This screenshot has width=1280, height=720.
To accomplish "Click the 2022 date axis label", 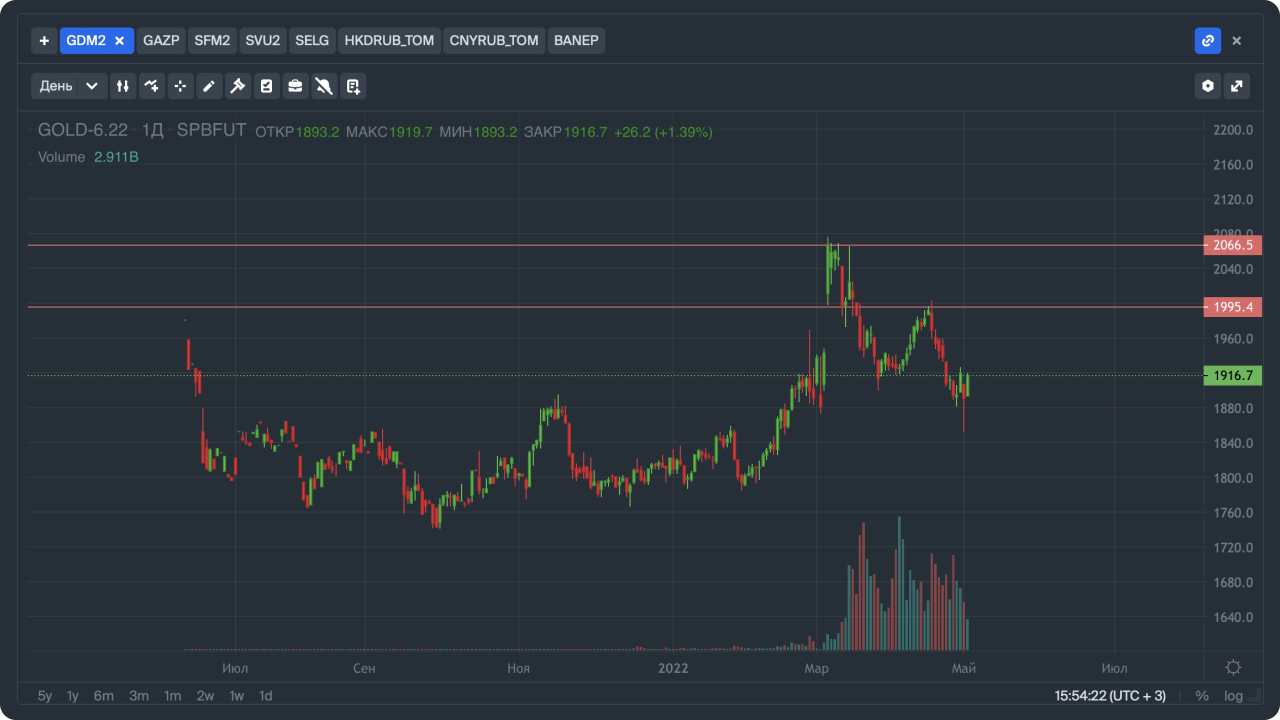I will (673, 668).
